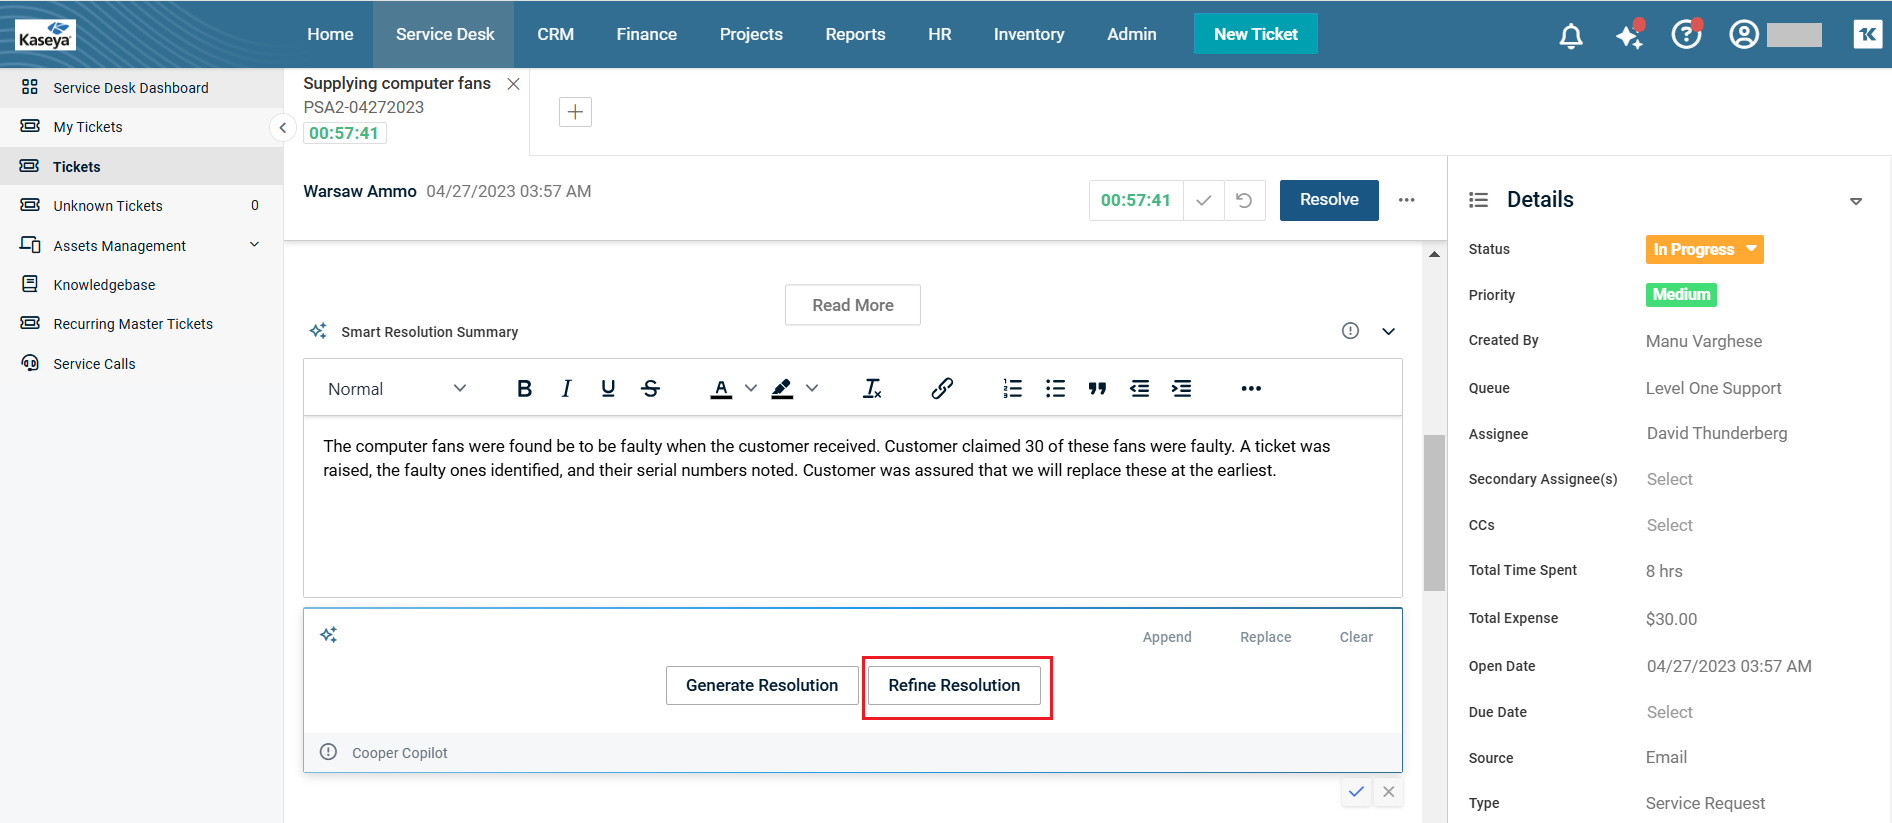Click the Cooper AI sparkle icon in header
This screenshot has width=1892, height=823.
point(1629,36)
